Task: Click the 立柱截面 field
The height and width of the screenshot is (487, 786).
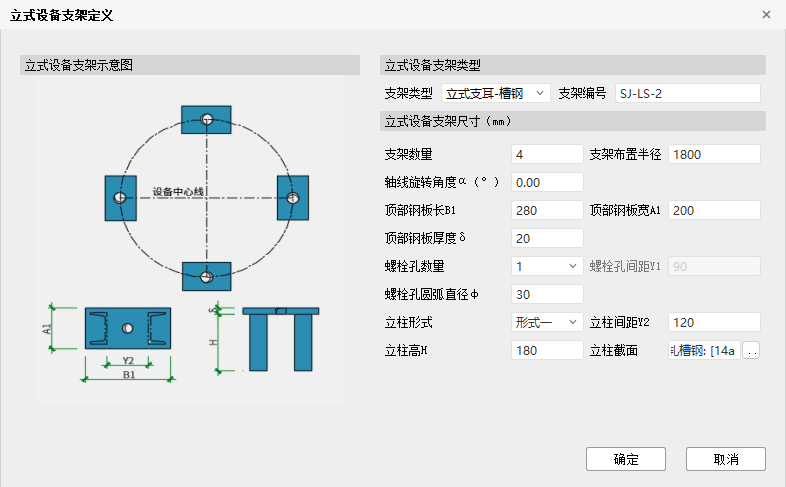Action: (704, 351)
